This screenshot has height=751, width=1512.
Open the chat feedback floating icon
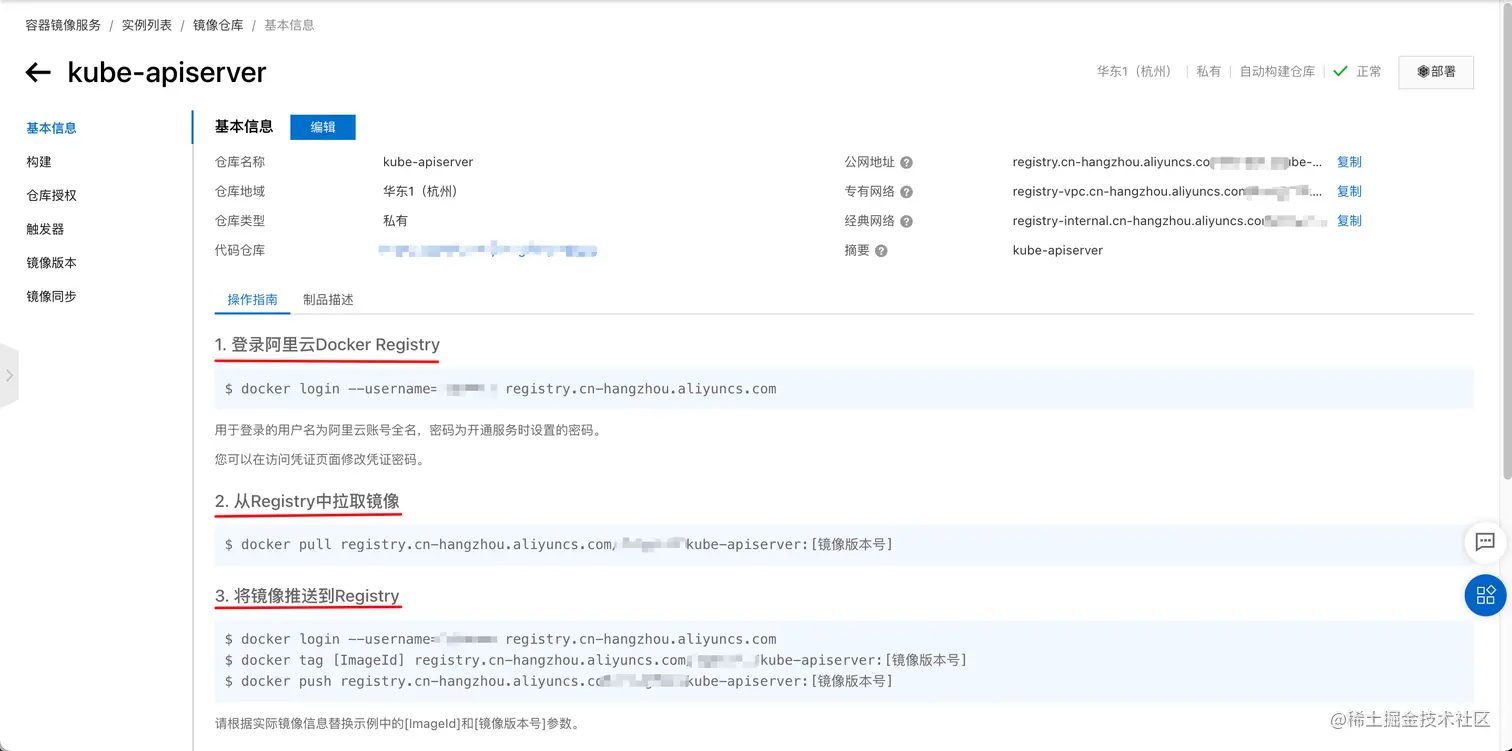[x=1485, y=542]
